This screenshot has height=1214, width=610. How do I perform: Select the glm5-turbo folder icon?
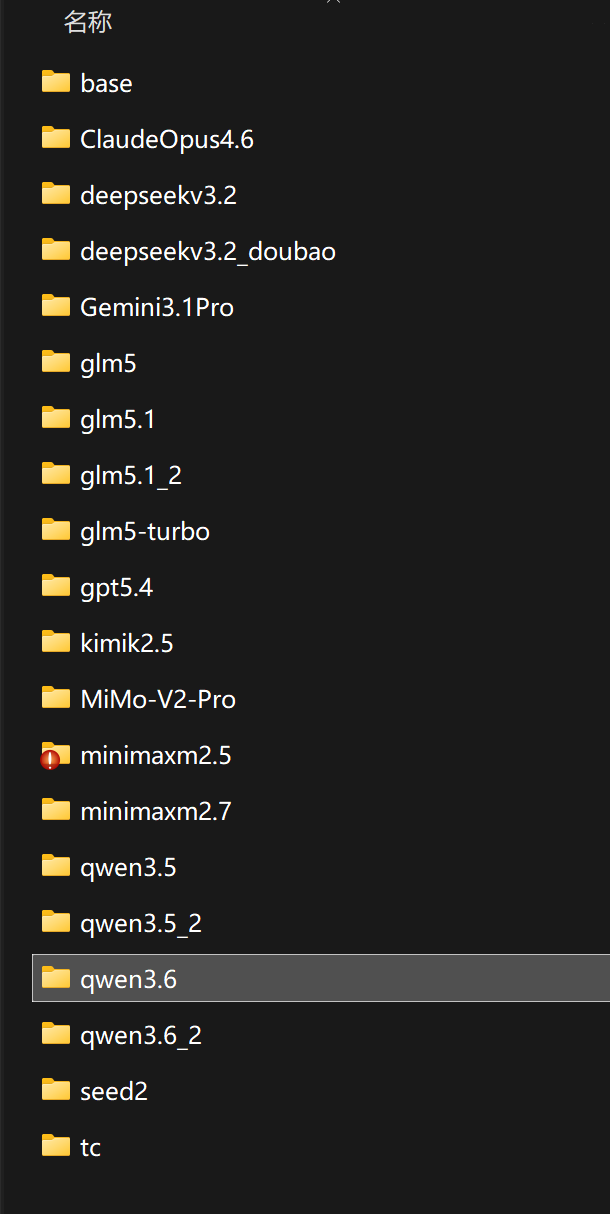(x=56, y=530)
